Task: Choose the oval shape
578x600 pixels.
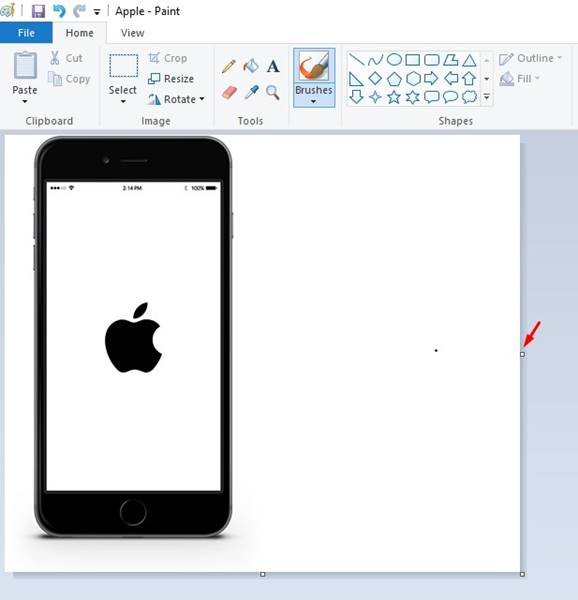Action: 394,60
